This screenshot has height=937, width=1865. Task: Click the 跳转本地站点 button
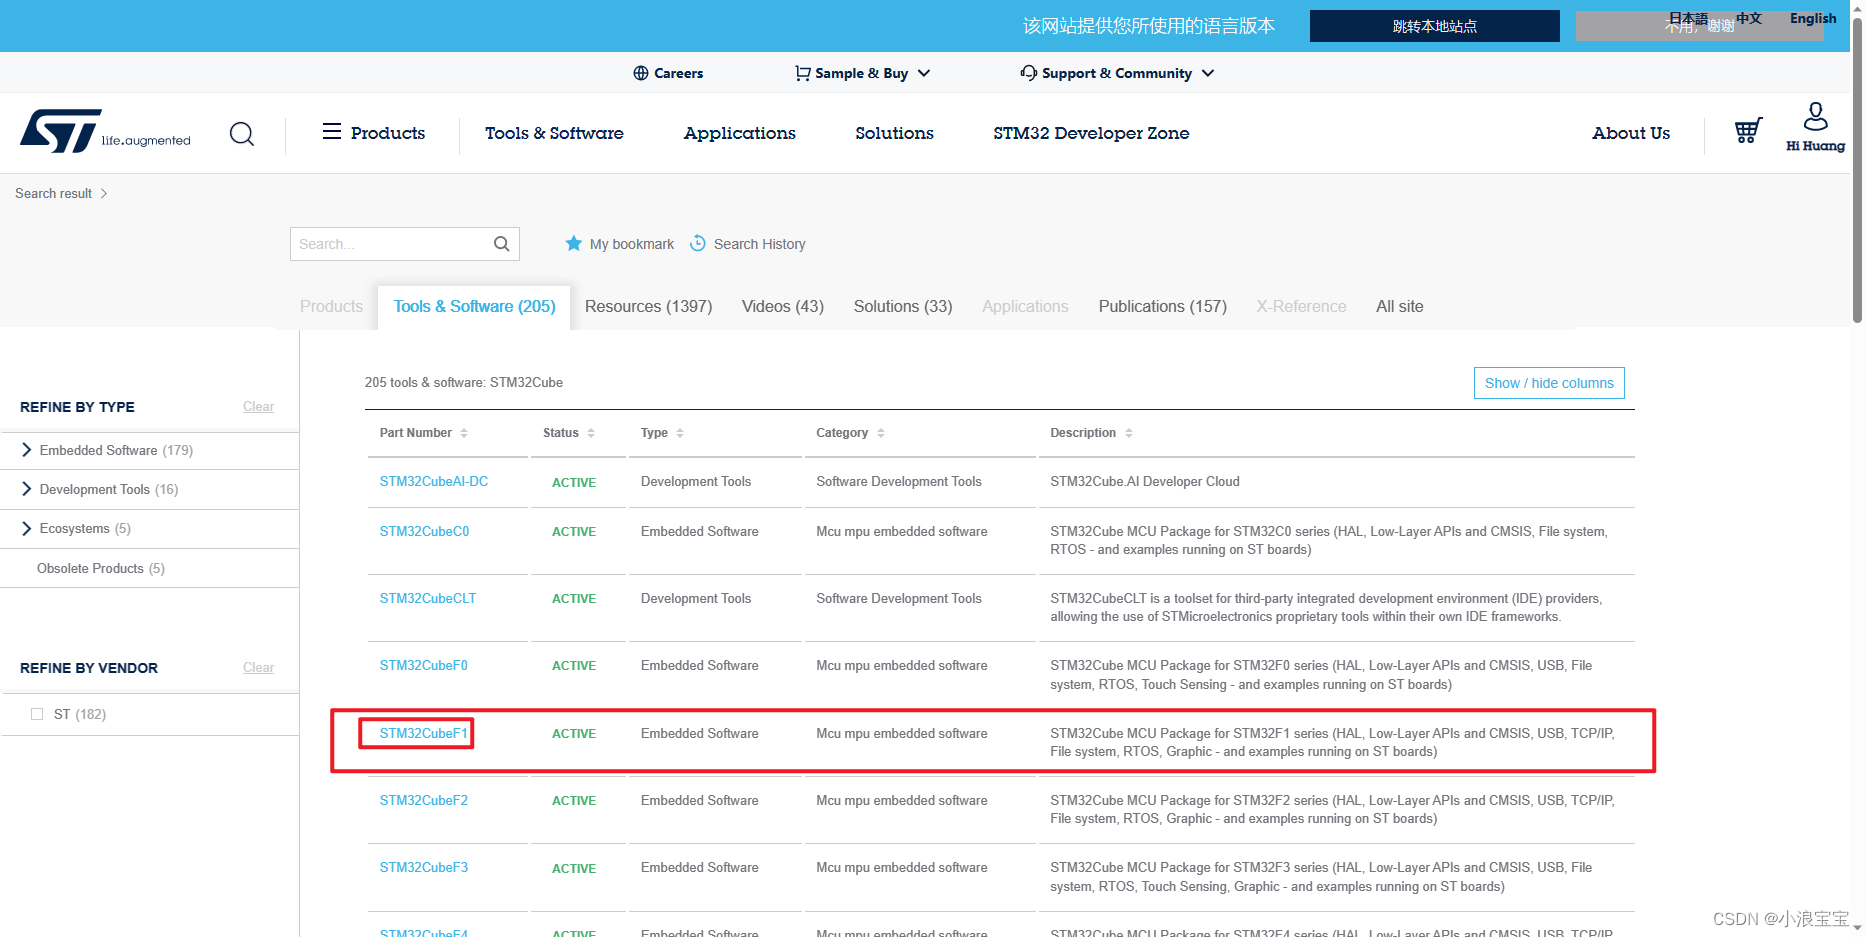point(1434,26)
